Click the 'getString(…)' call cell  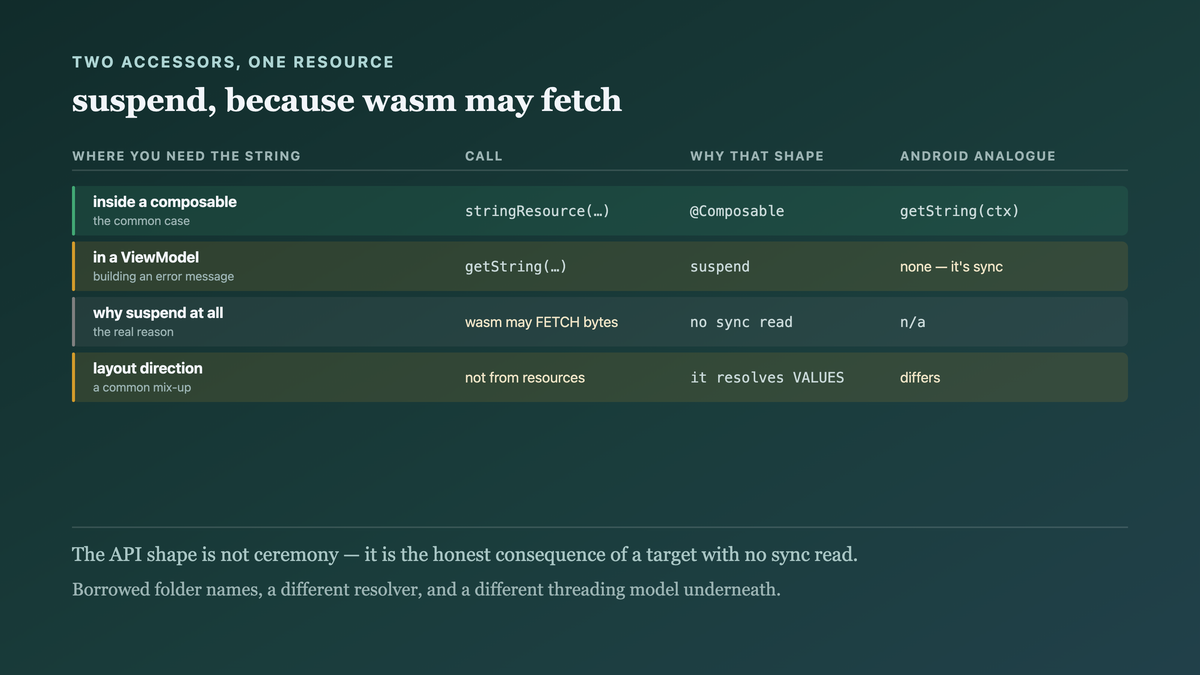point(516,267)
